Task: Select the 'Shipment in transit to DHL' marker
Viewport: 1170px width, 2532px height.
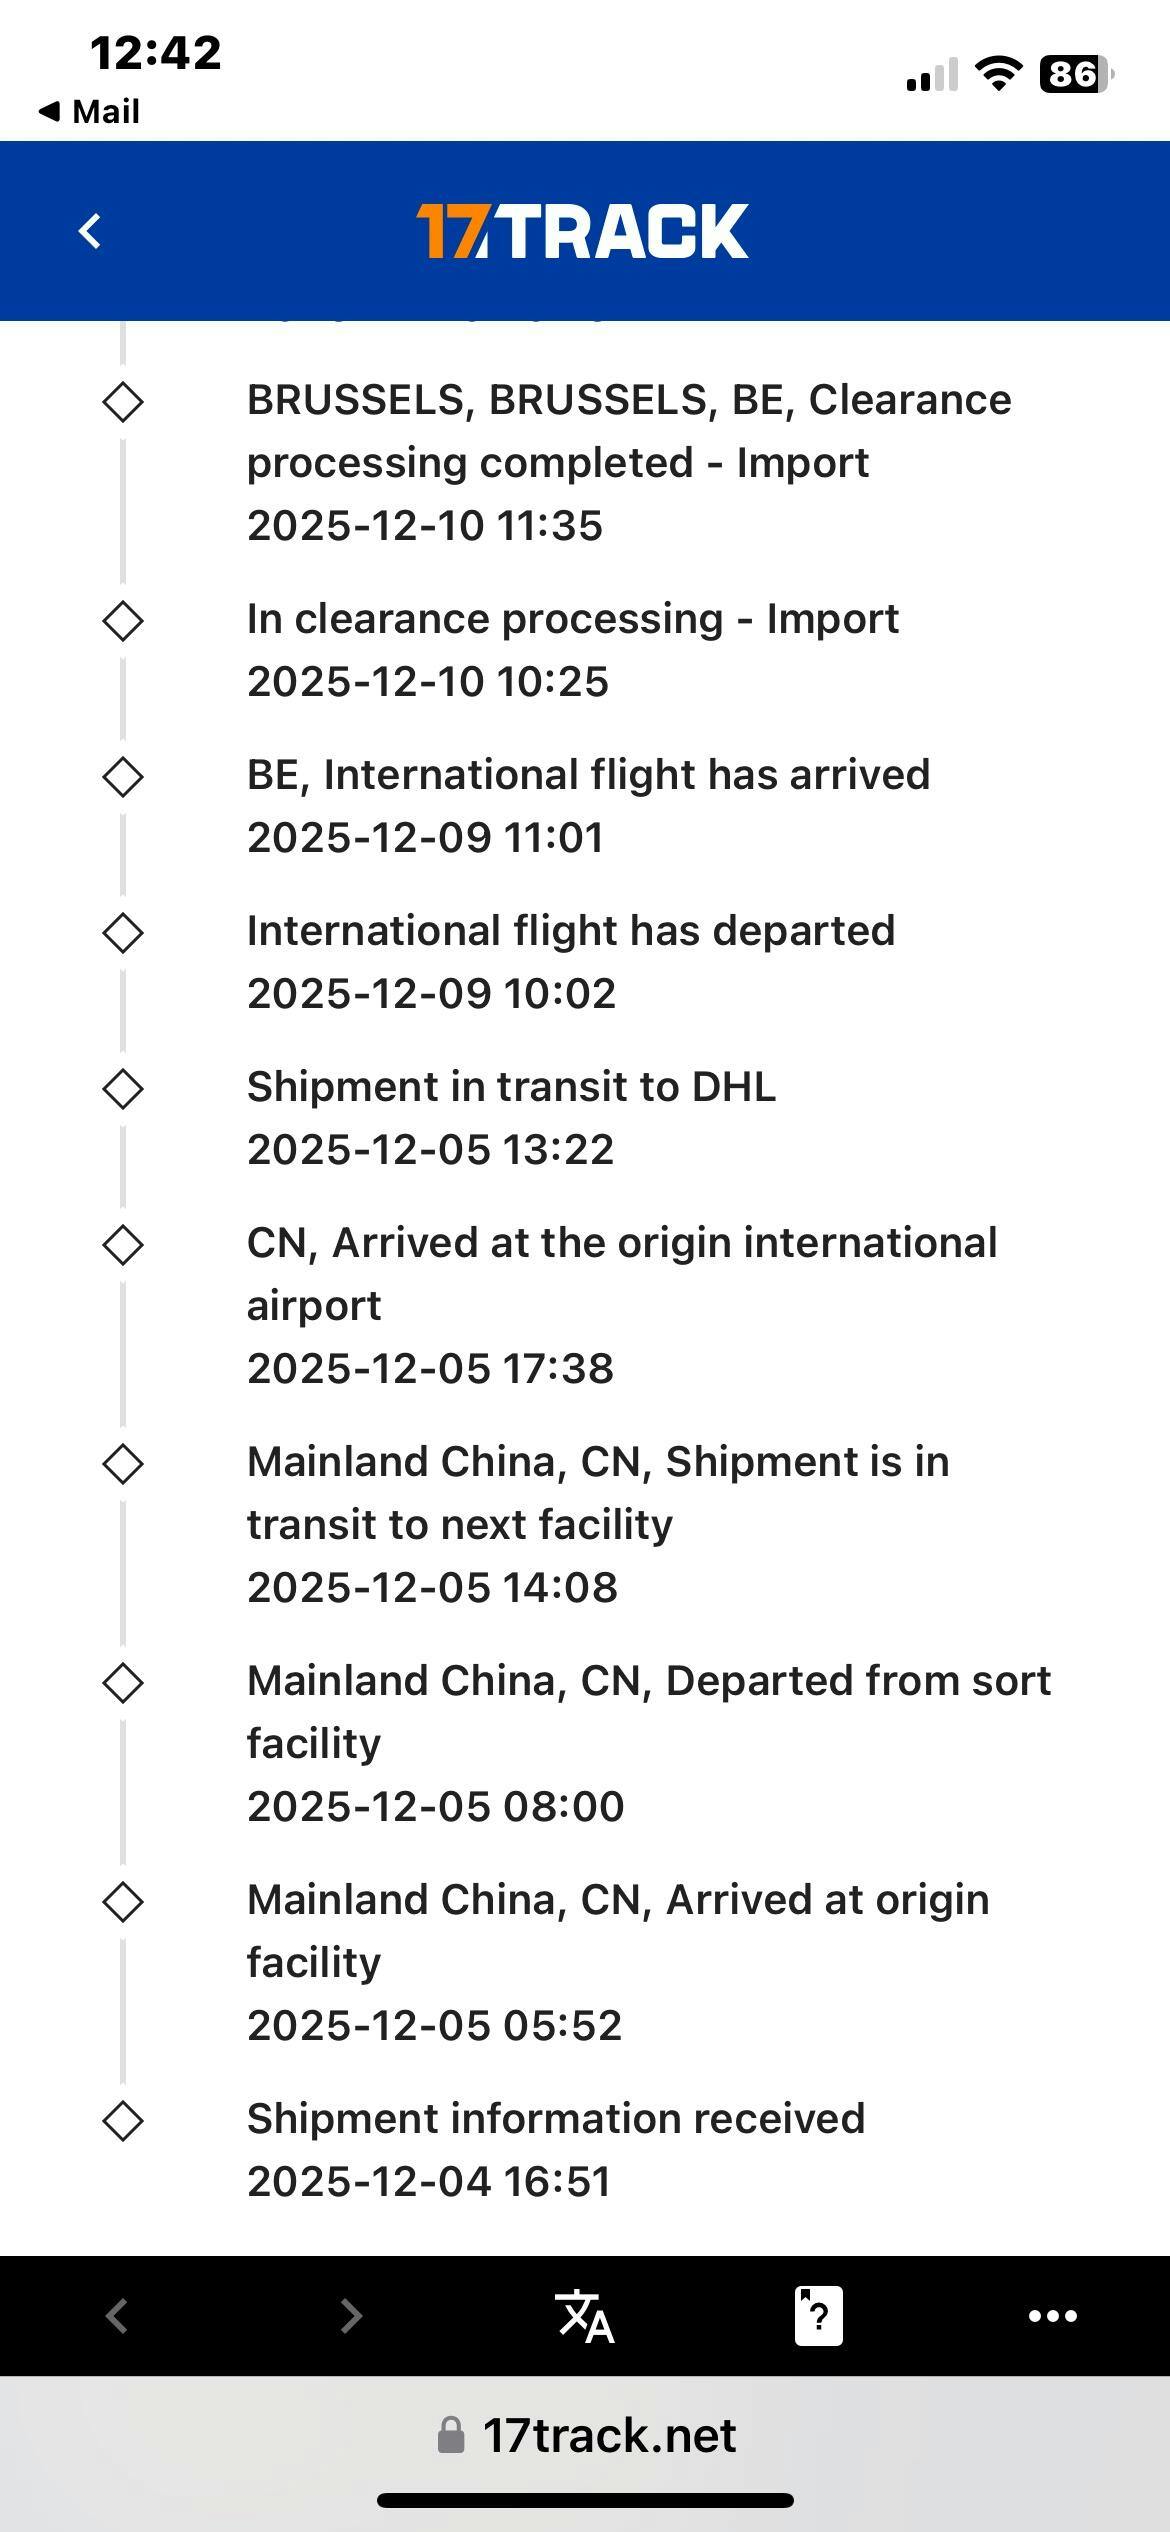Action: tap(123, 1089)
